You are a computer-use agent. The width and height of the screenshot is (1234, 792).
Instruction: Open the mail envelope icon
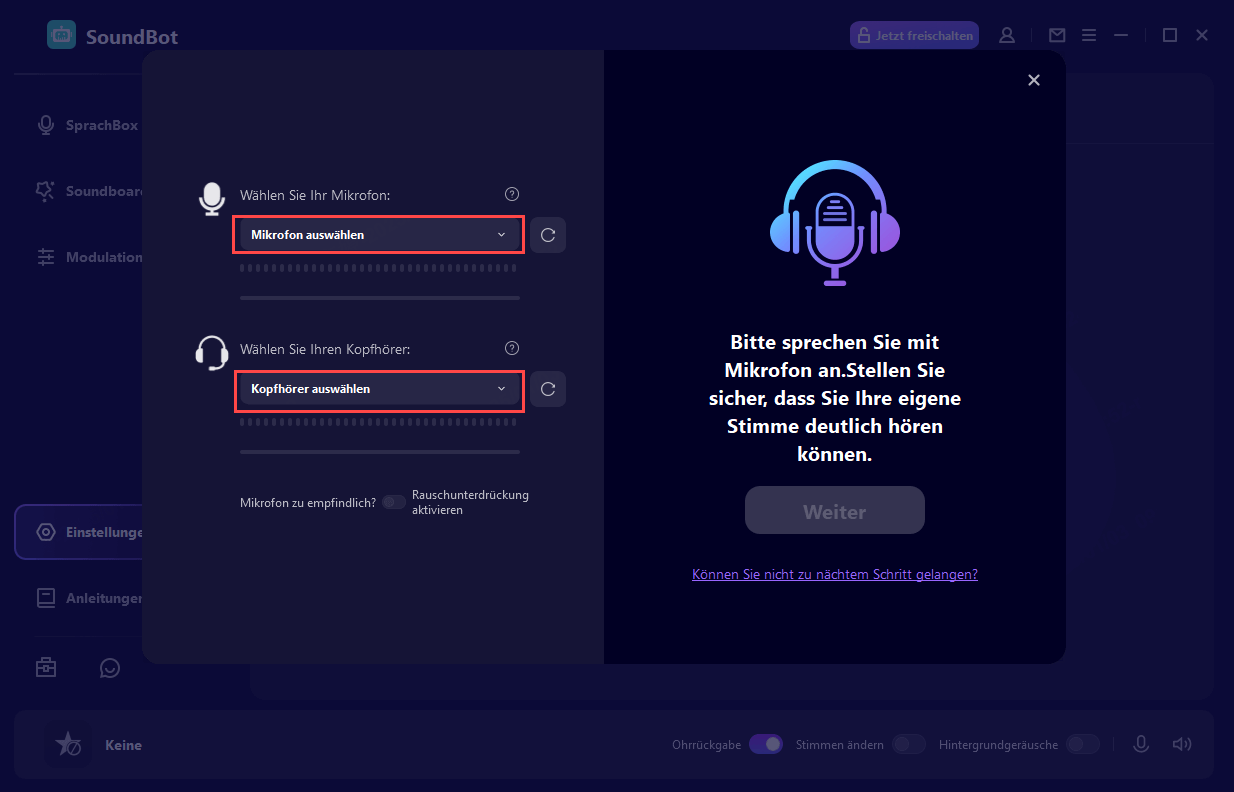[x=1057, y=35]
